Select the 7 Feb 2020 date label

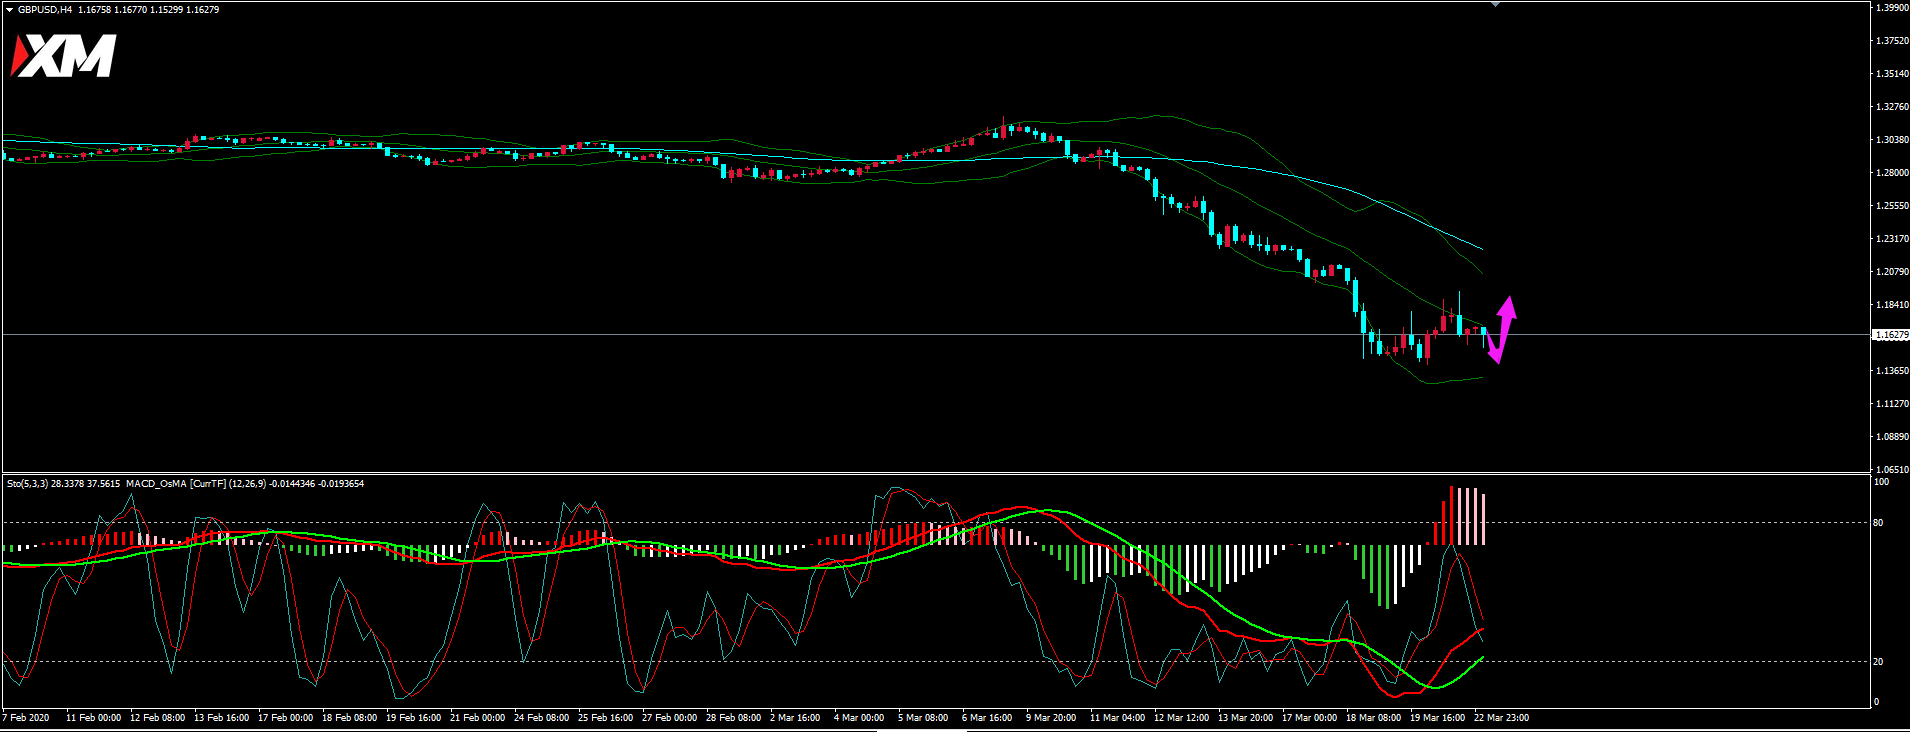click(x=26, y=717)
